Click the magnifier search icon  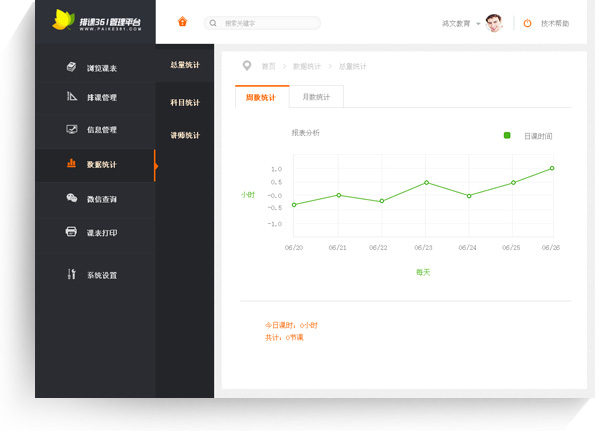[x=213, y=23]
